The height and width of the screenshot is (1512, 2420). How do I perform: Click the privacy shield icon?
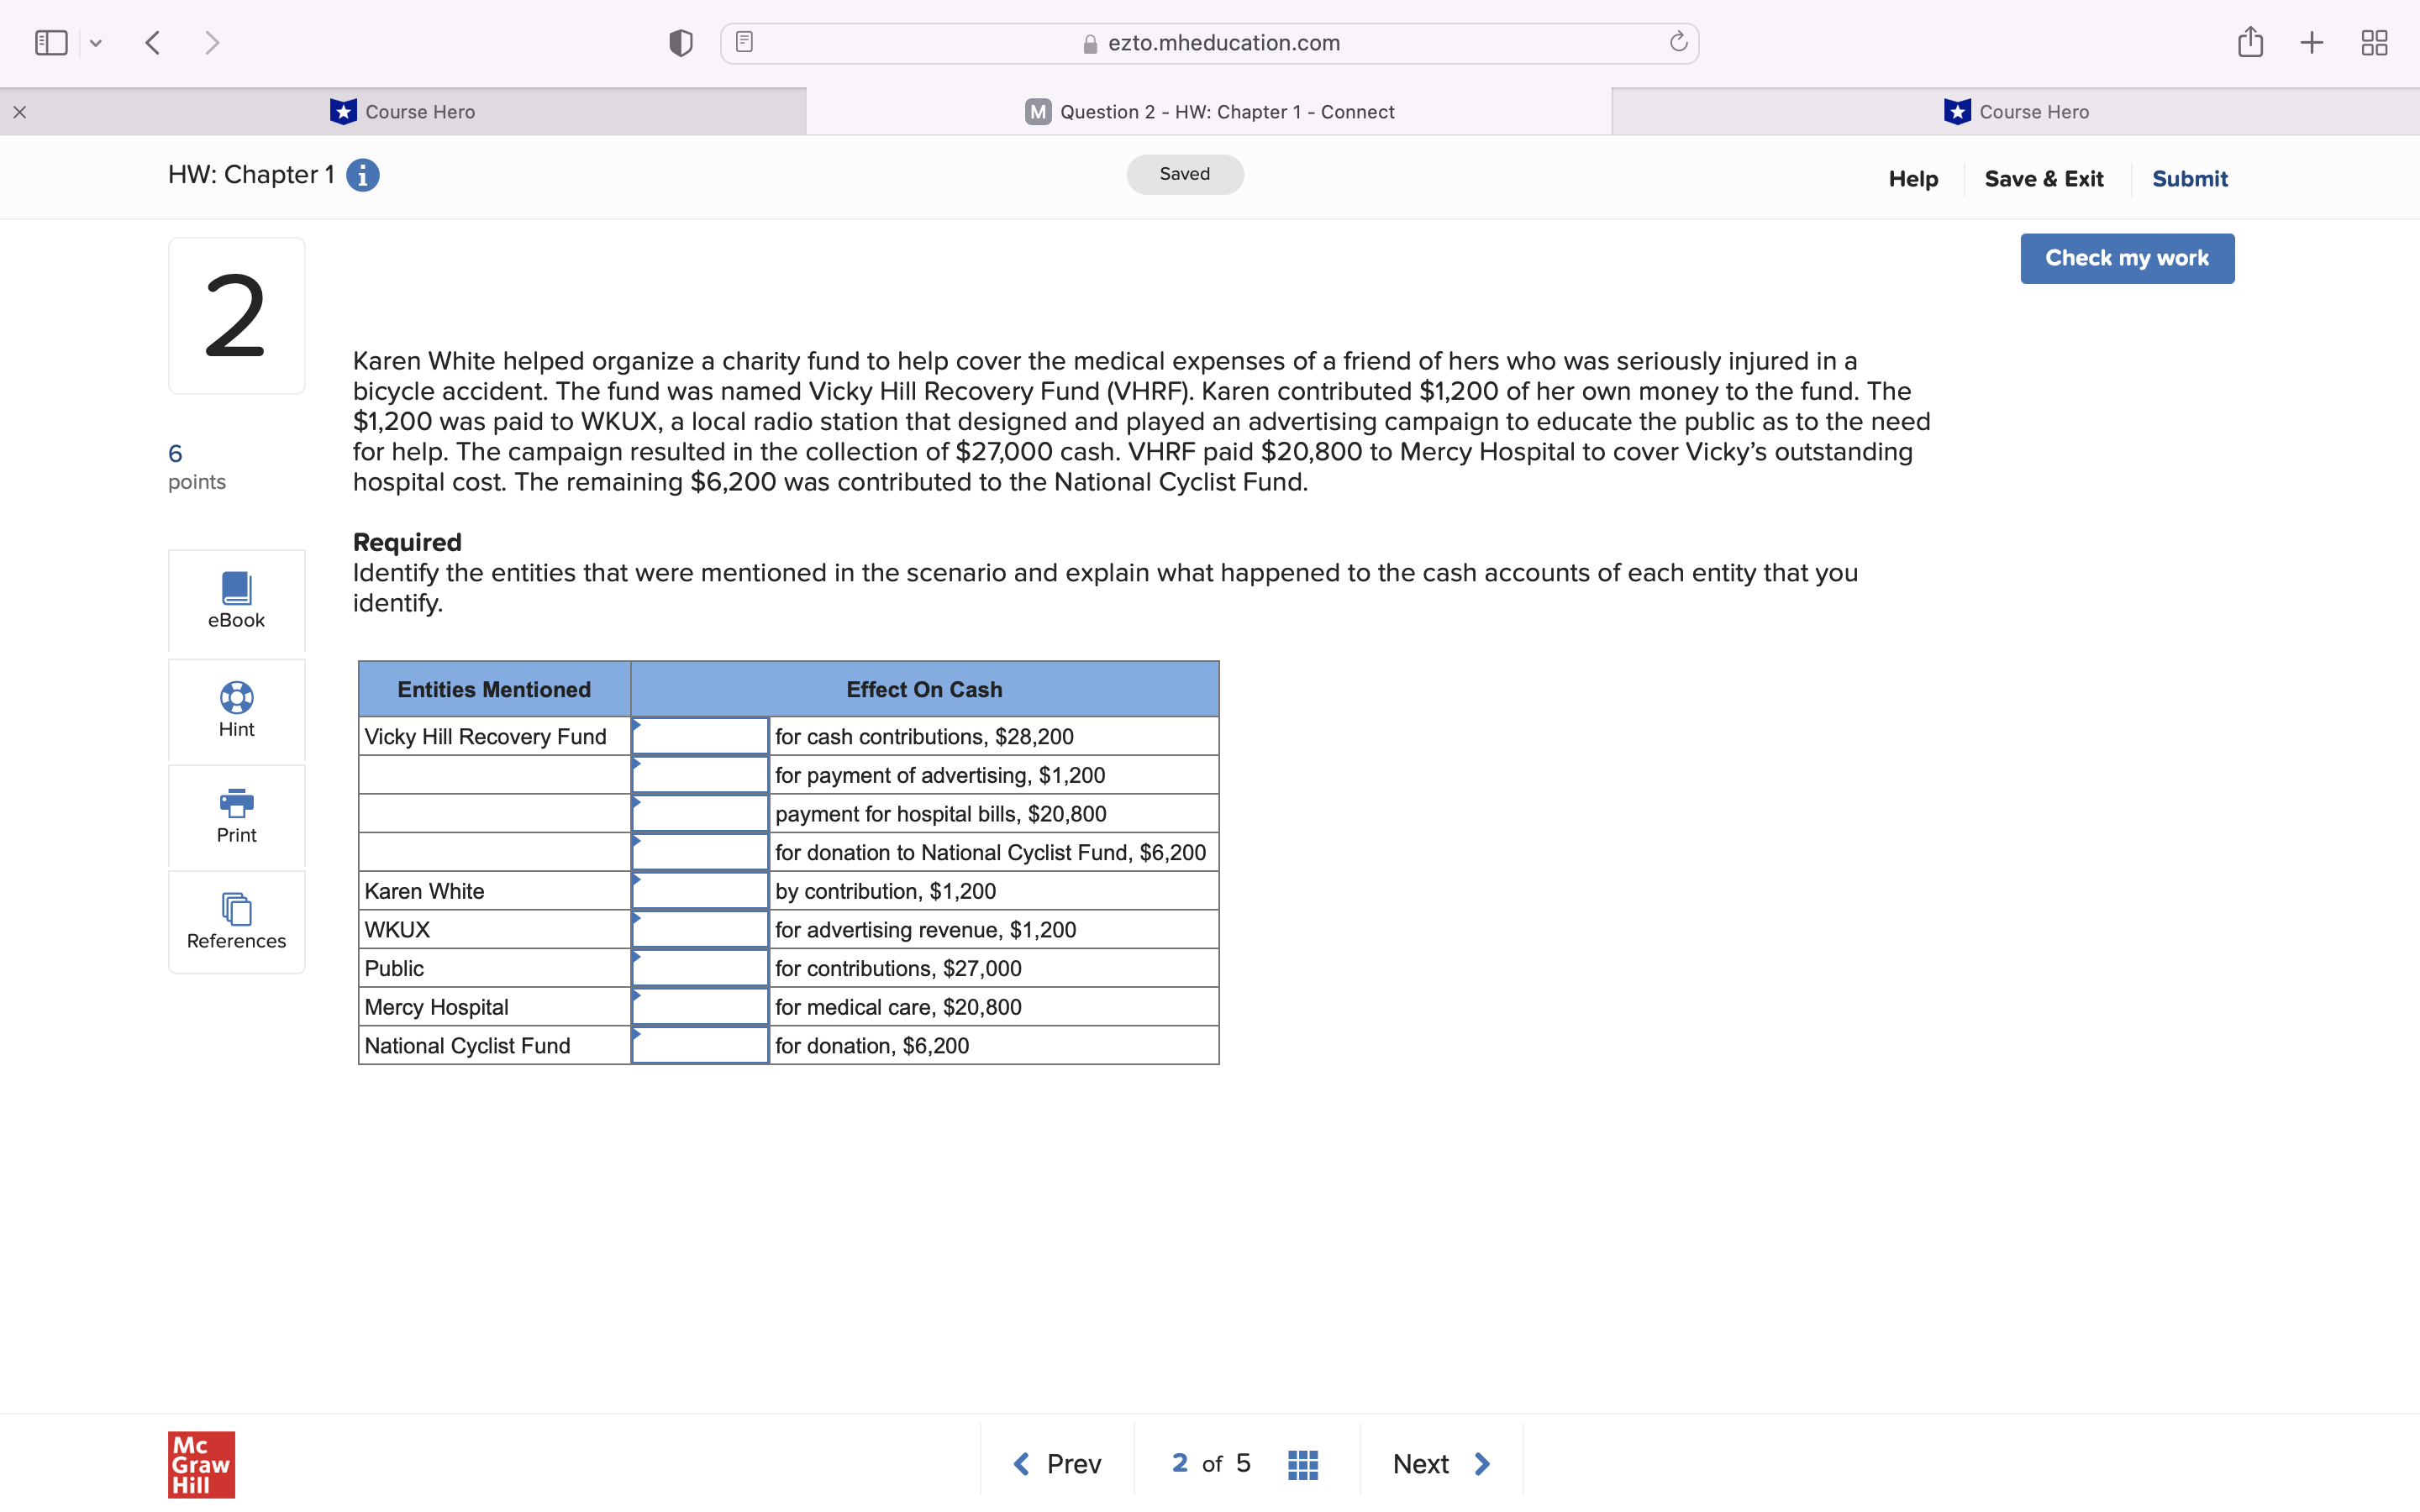point(679,42)
